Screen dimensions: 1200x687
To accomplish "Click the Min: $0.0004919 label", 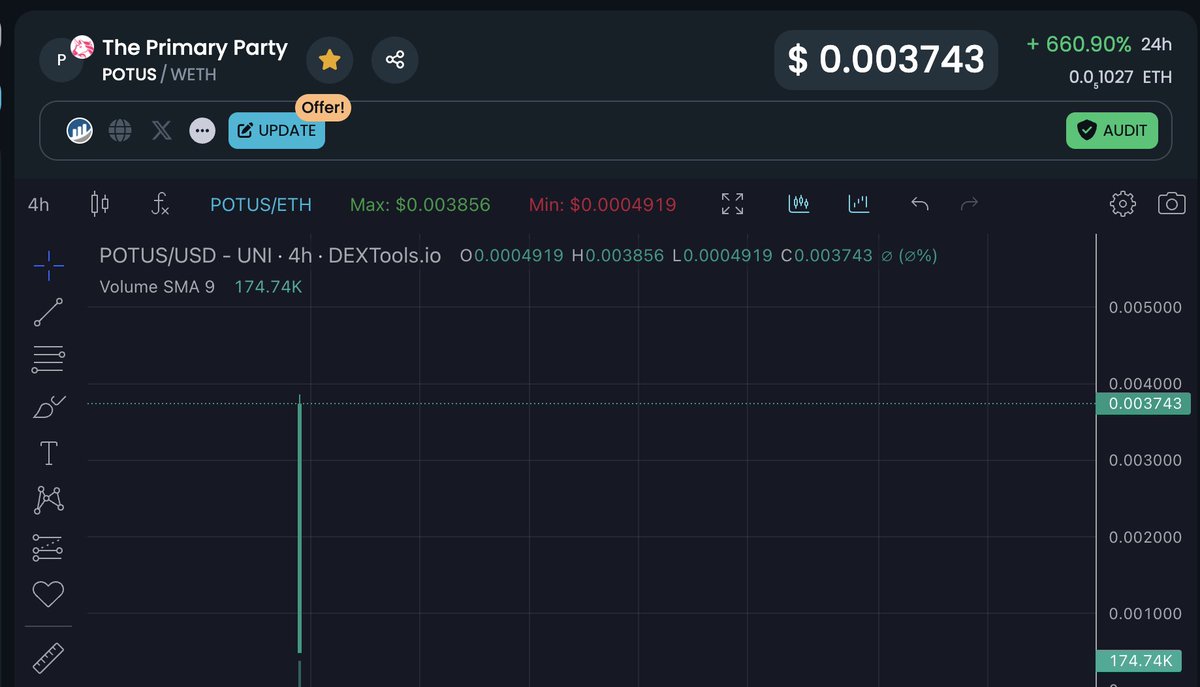I will tap(602, 205).
